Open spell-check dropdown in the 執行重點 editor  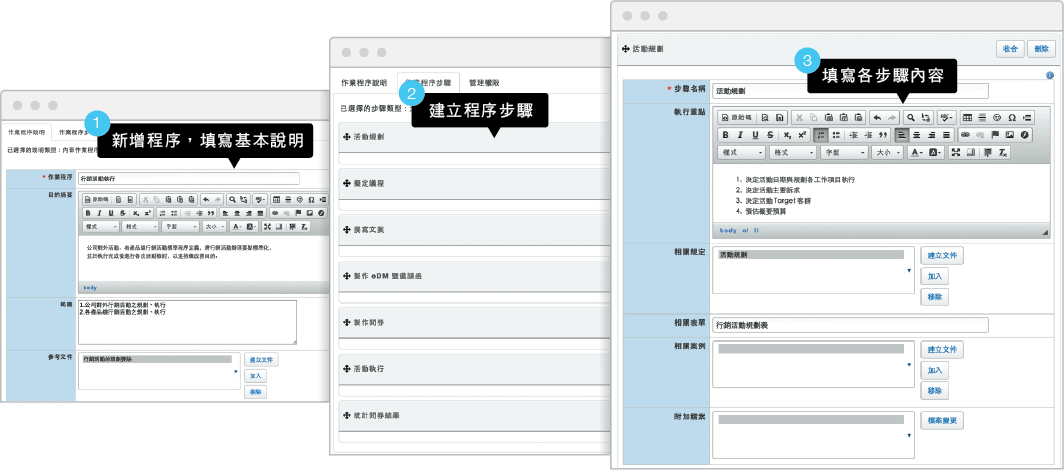point(947,117)
